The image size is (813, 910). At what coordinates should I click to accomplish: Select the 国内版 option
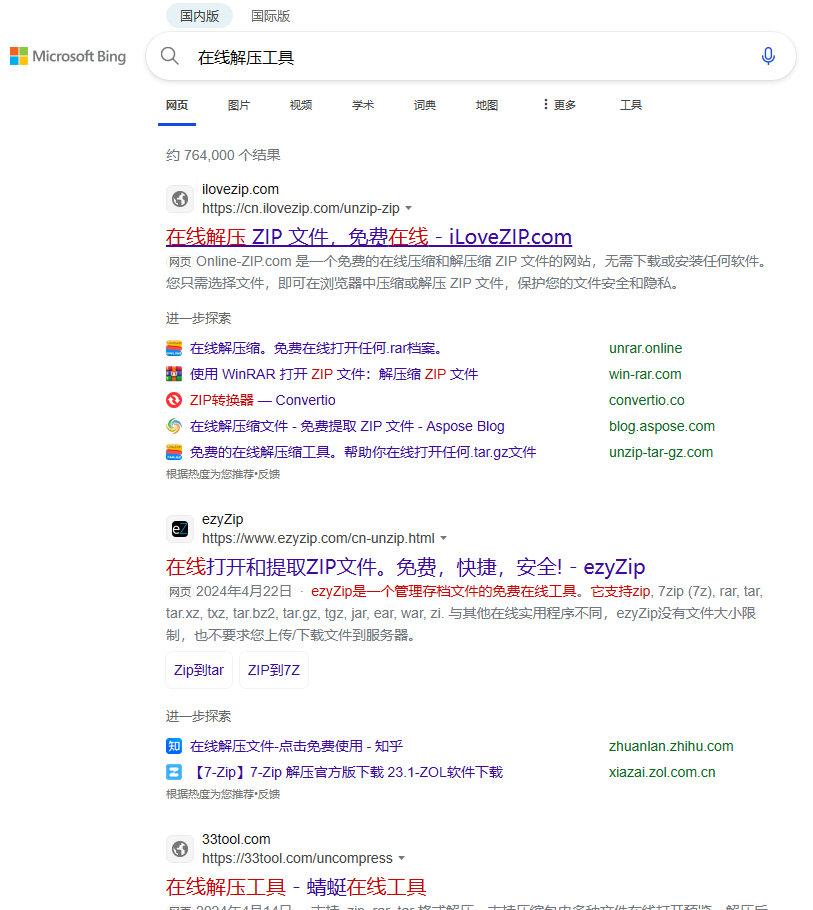[199, 16]
